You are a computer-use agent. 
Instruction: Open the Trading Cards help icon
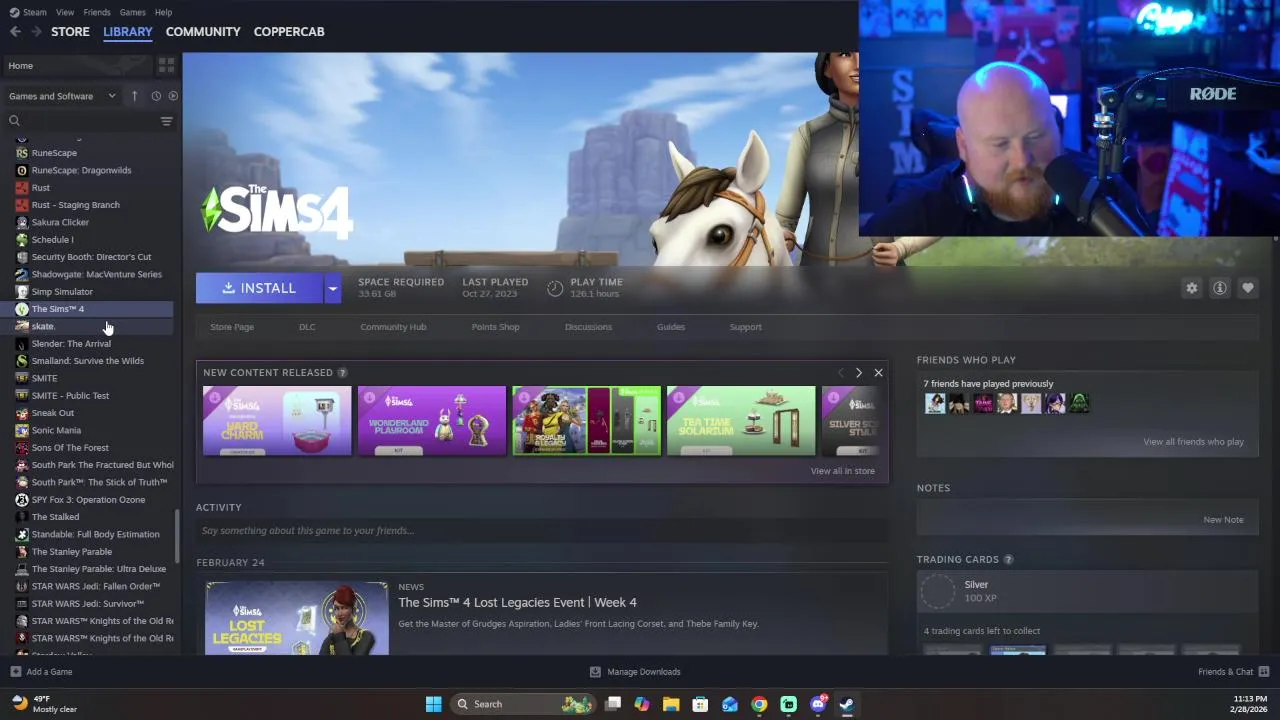[x=1008, y=560]
